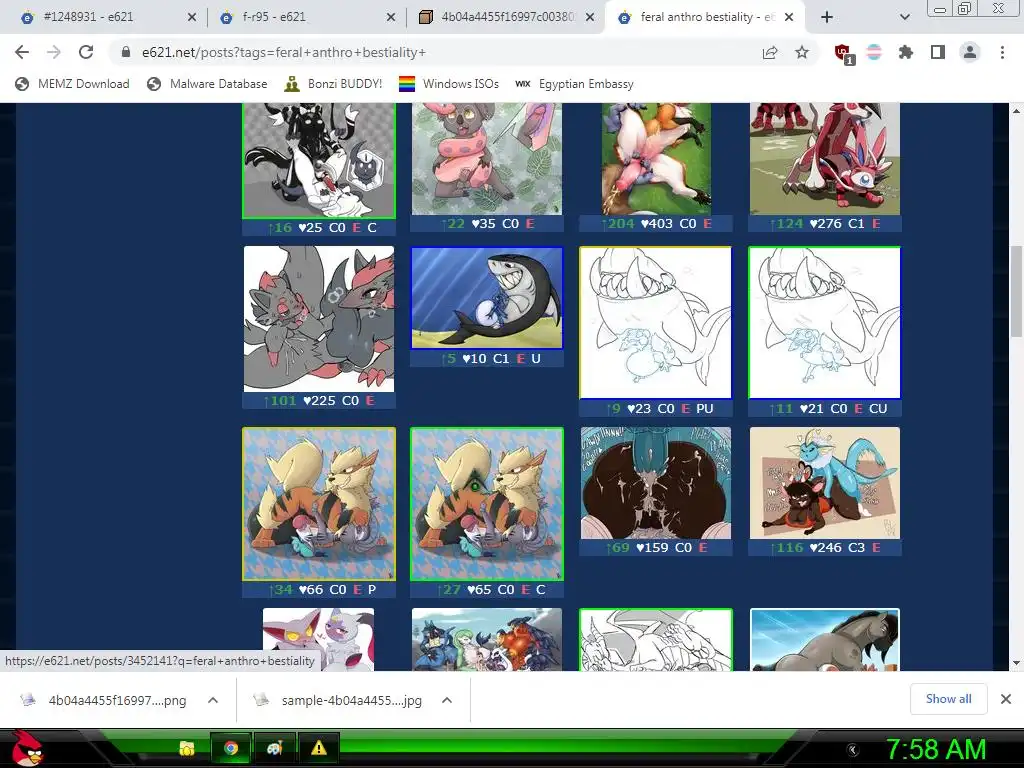Toggle the browser side panel icon
1024x768 pixels.
pos(938,52)
